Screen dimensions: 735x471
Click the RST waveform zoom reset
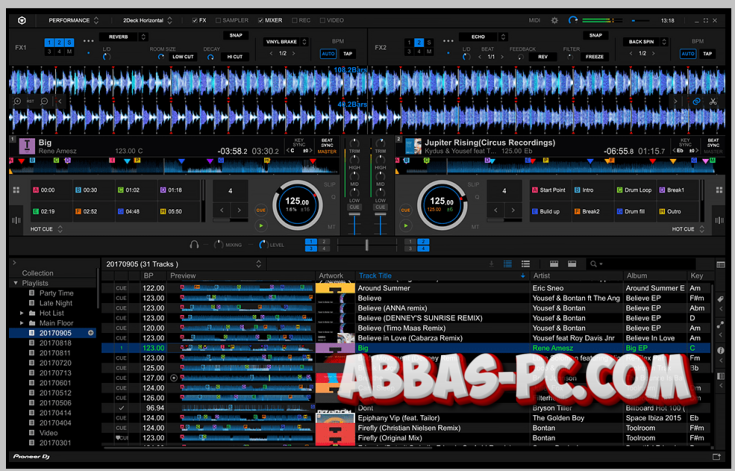pos(30,101)
